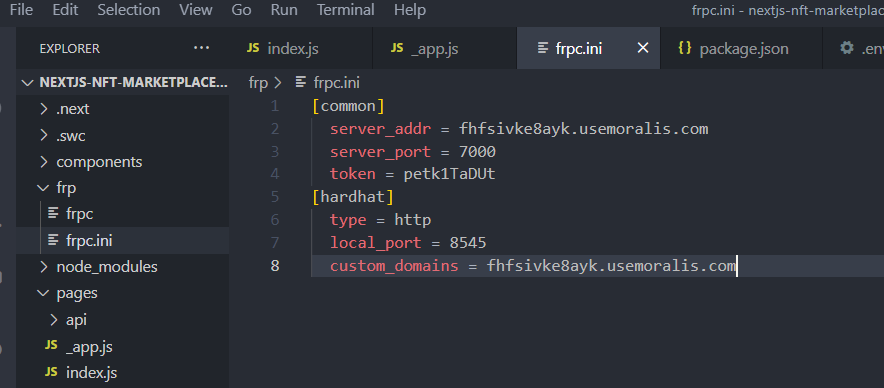Viewport: 884px width, 388px height.
Task: Click the JS icon beside explorer index.js
Action: click(x=51, y=372)
